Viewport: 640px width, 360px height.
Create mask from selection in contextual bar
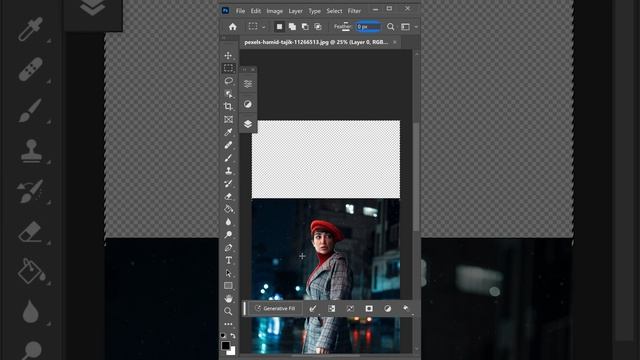pos(369,309)
